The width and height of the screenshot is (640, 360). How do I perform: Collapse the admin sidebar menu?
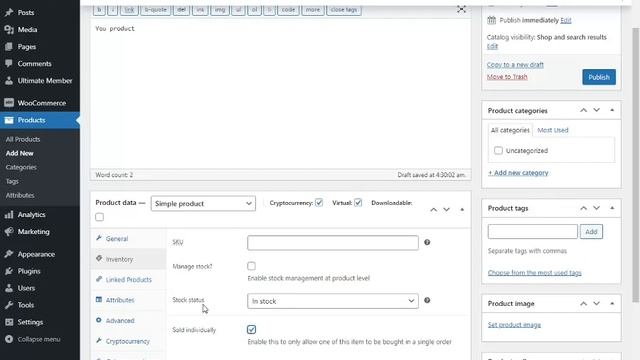pos(40,339)
